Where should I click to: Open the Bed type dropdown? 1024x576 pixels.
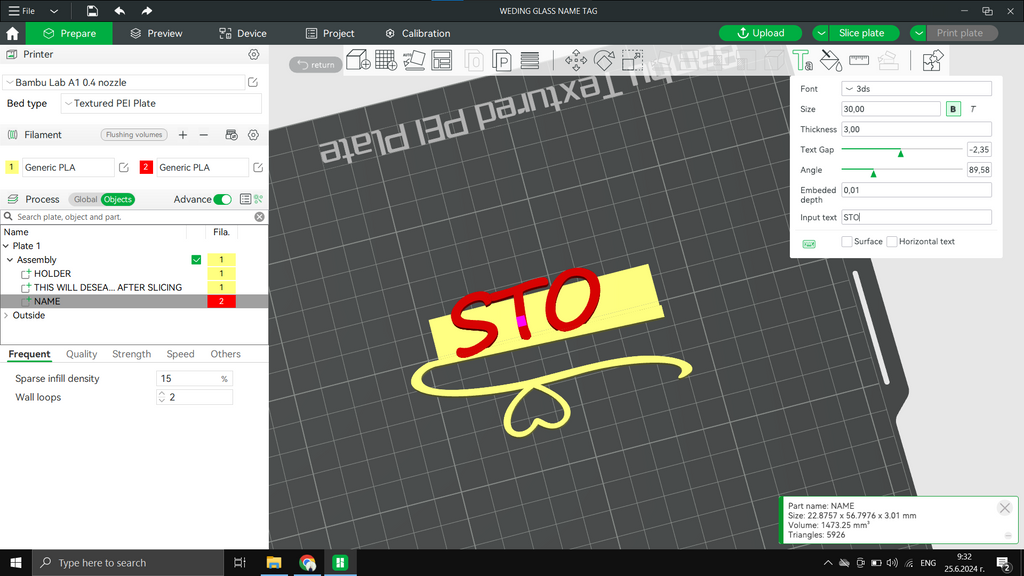click(161, 103)
